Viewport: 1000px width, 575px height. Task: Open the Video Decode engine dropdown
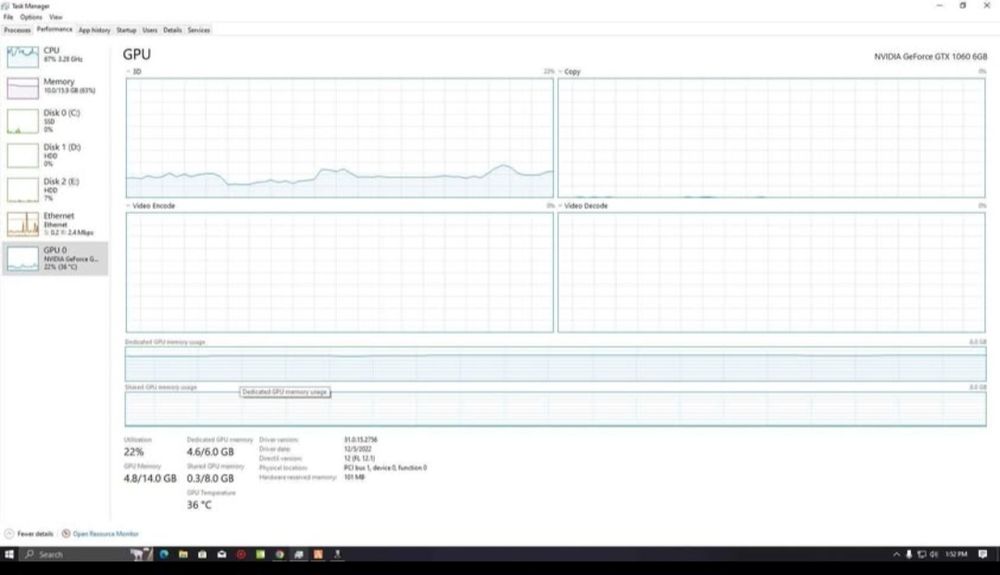coord(583,206)
